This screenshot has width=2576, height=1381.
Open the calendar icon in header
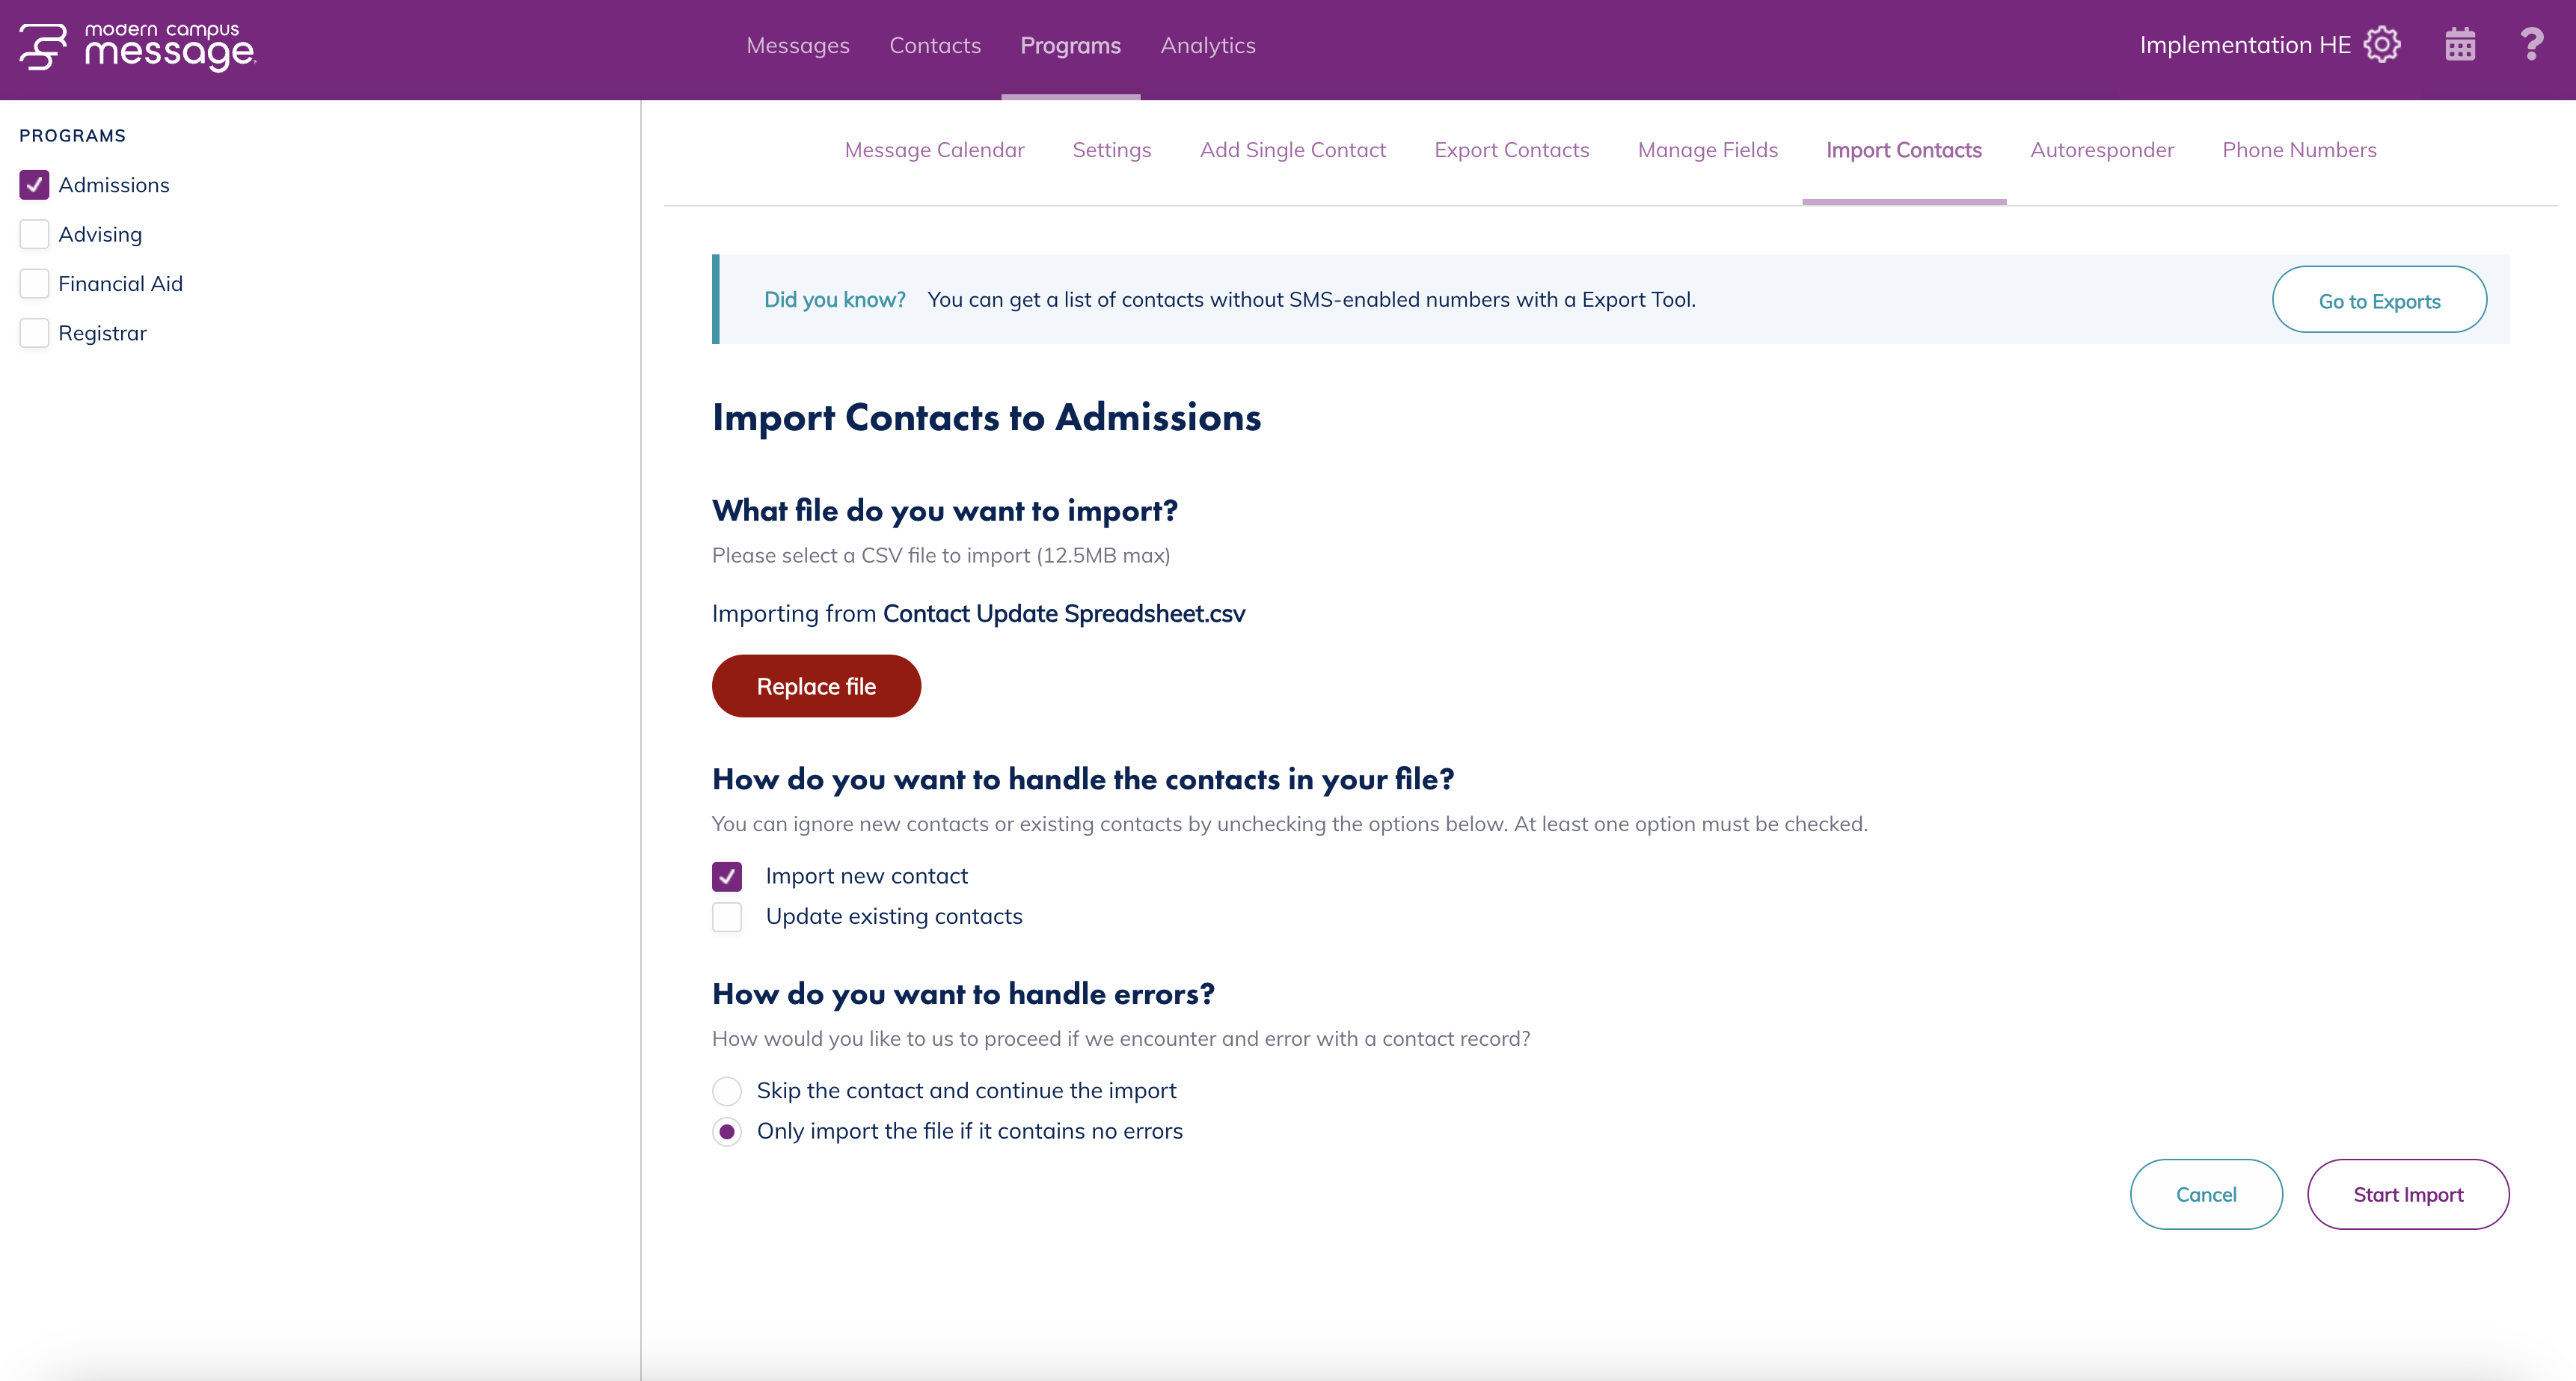point(2460,45)
